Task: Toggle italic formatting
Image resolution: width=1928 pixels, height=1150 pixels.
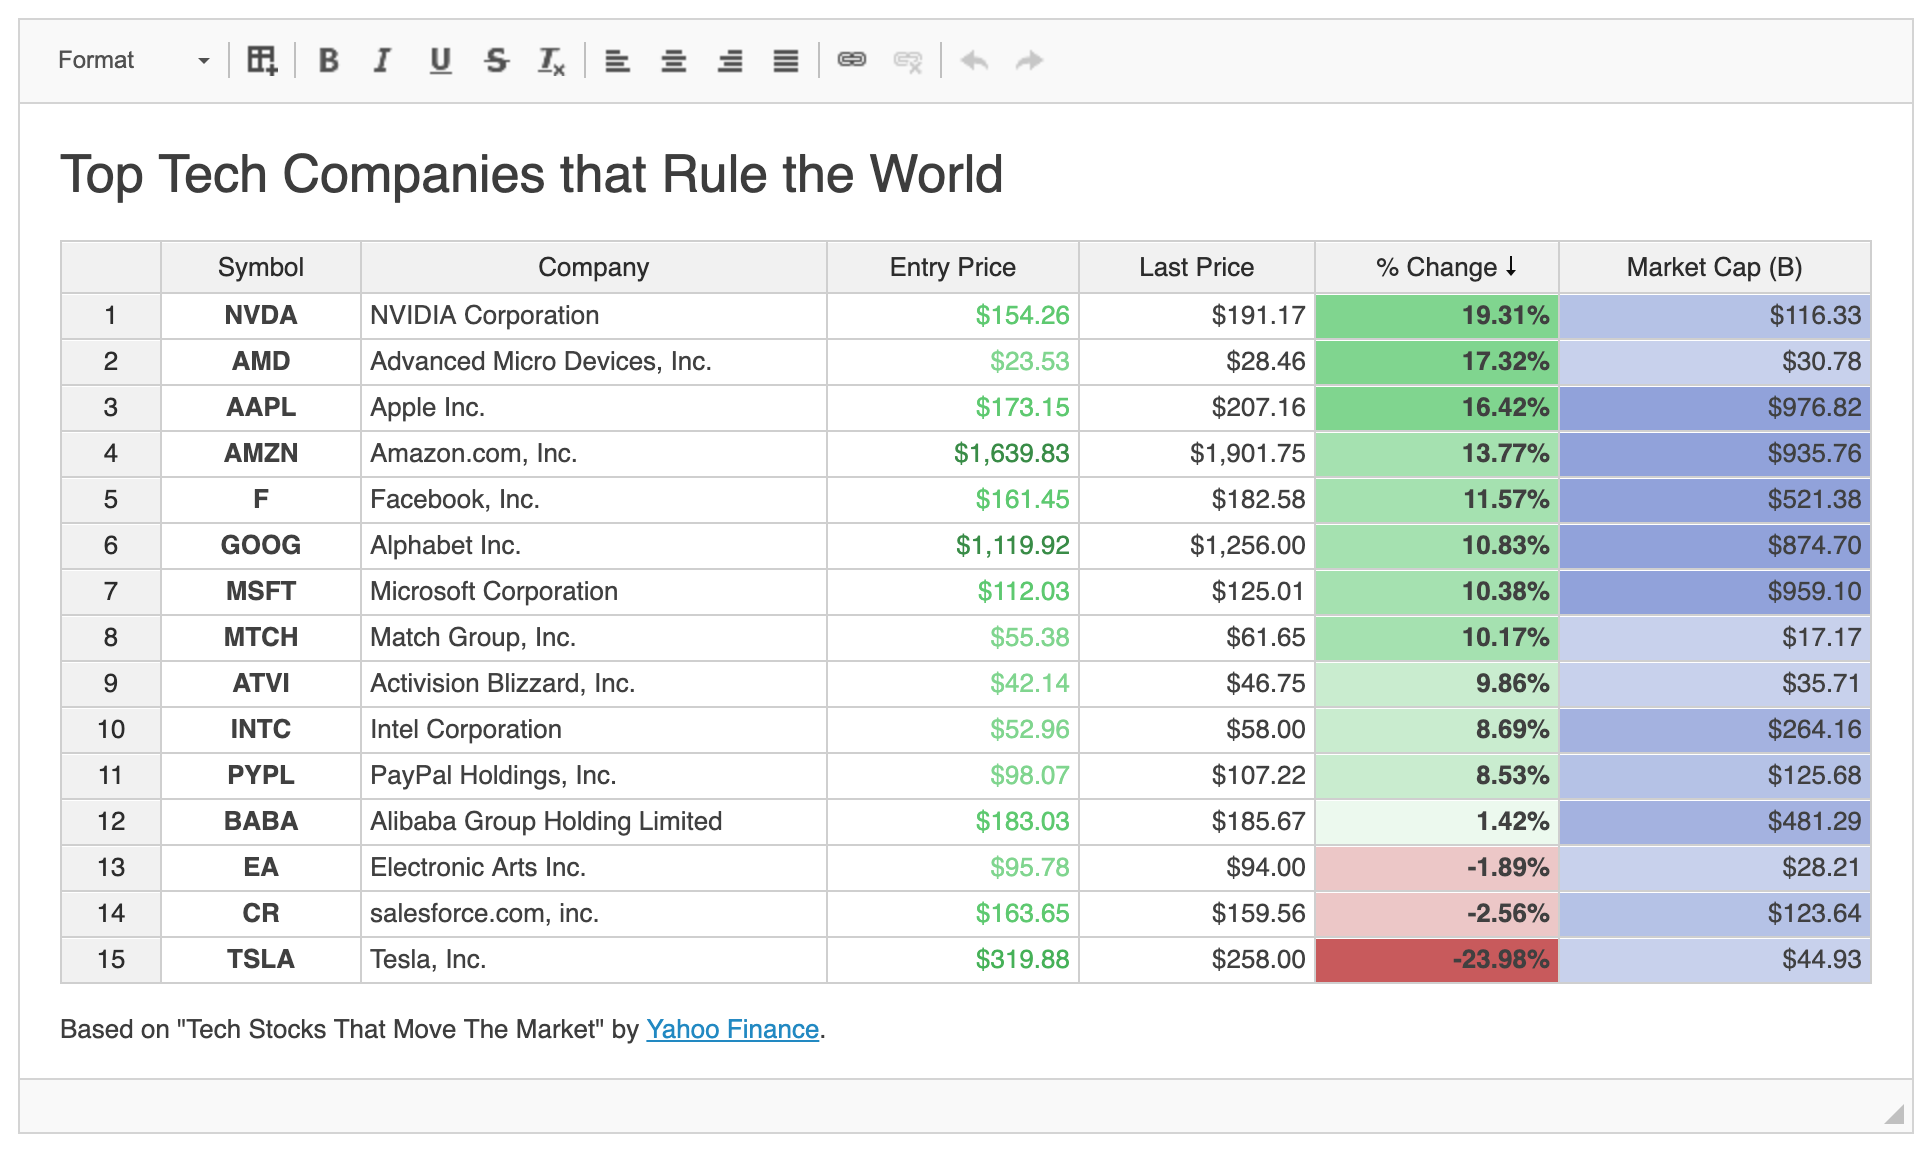Action: tap(383, 61)
